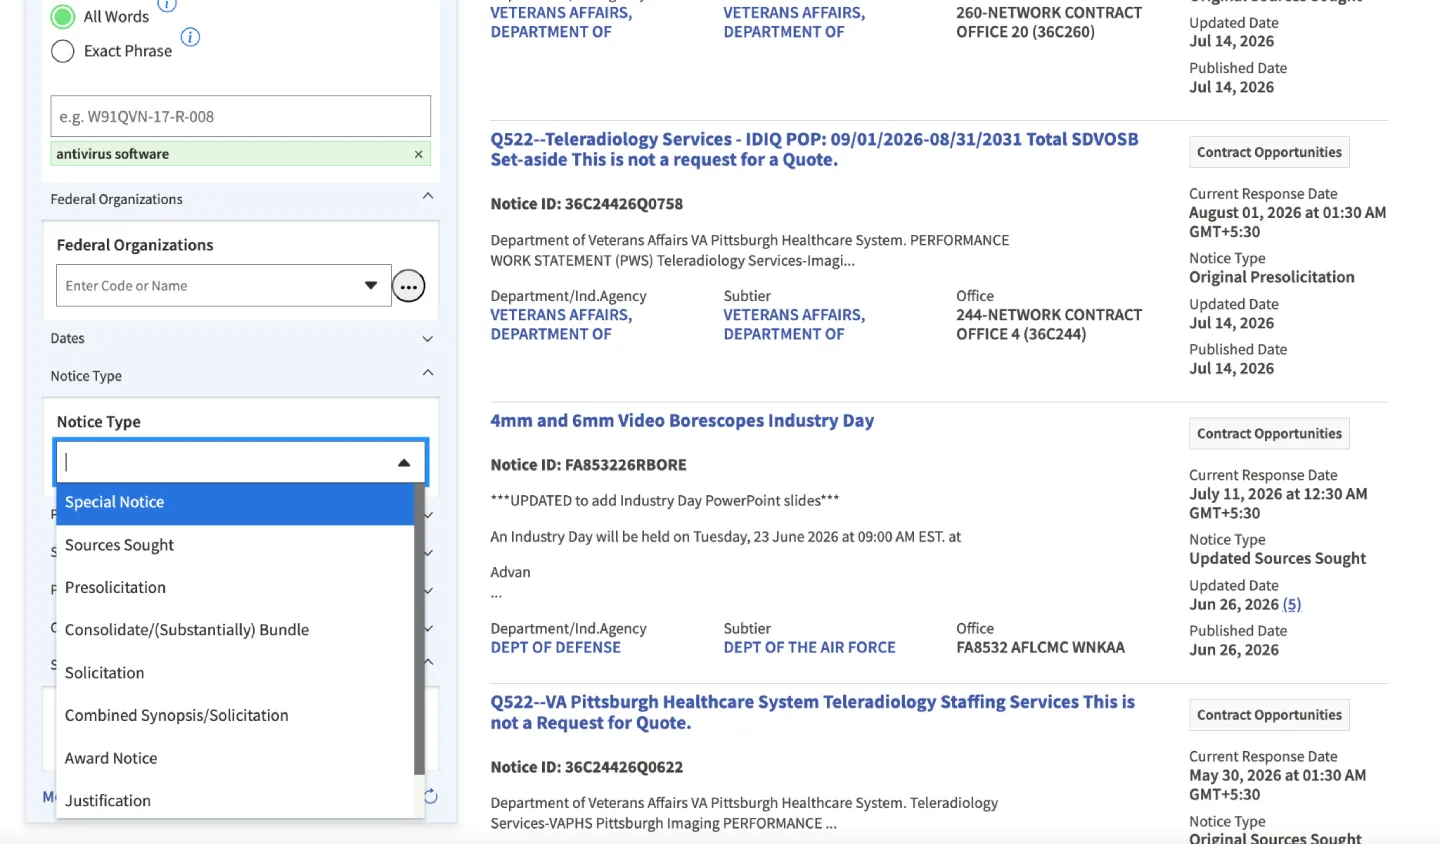The image size is (1440, 844).
Task: Select Notice ID: 36C24426Q0622 text
Action: click(x=586, y=767)
